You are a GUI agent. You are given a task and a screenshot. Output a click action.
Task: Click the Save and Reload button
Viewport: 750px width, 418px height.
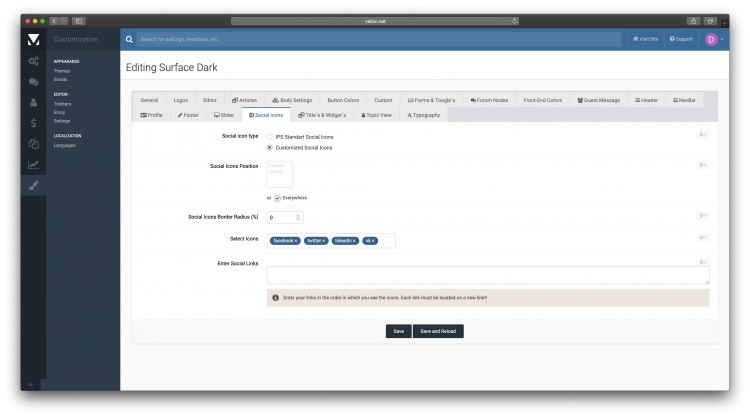pyautogui.click(x=441, y=331)
